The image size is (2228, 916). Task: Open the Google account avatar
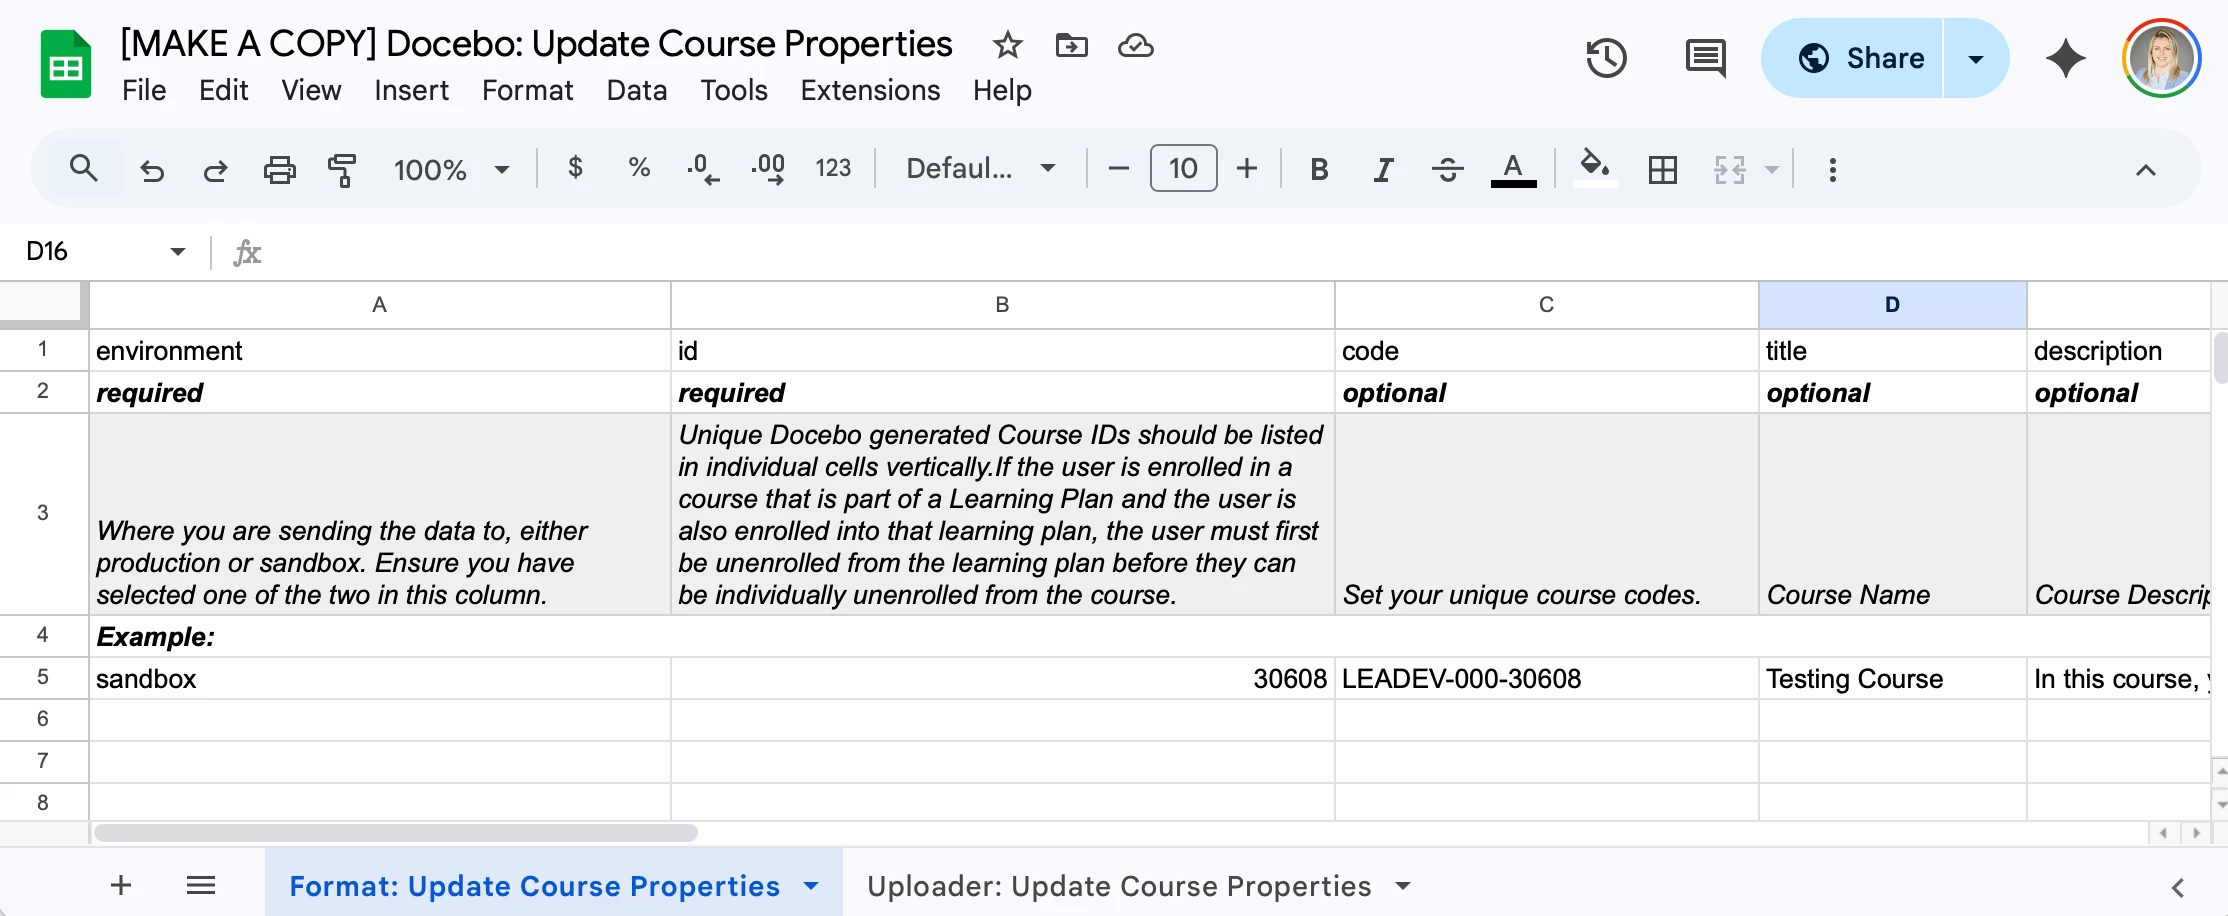2161,58
